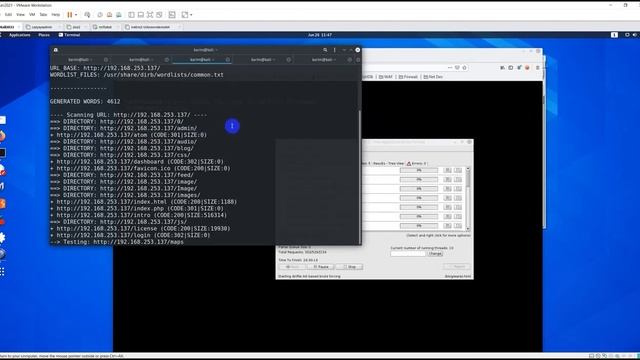Viewport: 640px width, 360px height.
Task: Click the WORDLIST_FILES common.txt line in terminal
Action: coord(137,75)
